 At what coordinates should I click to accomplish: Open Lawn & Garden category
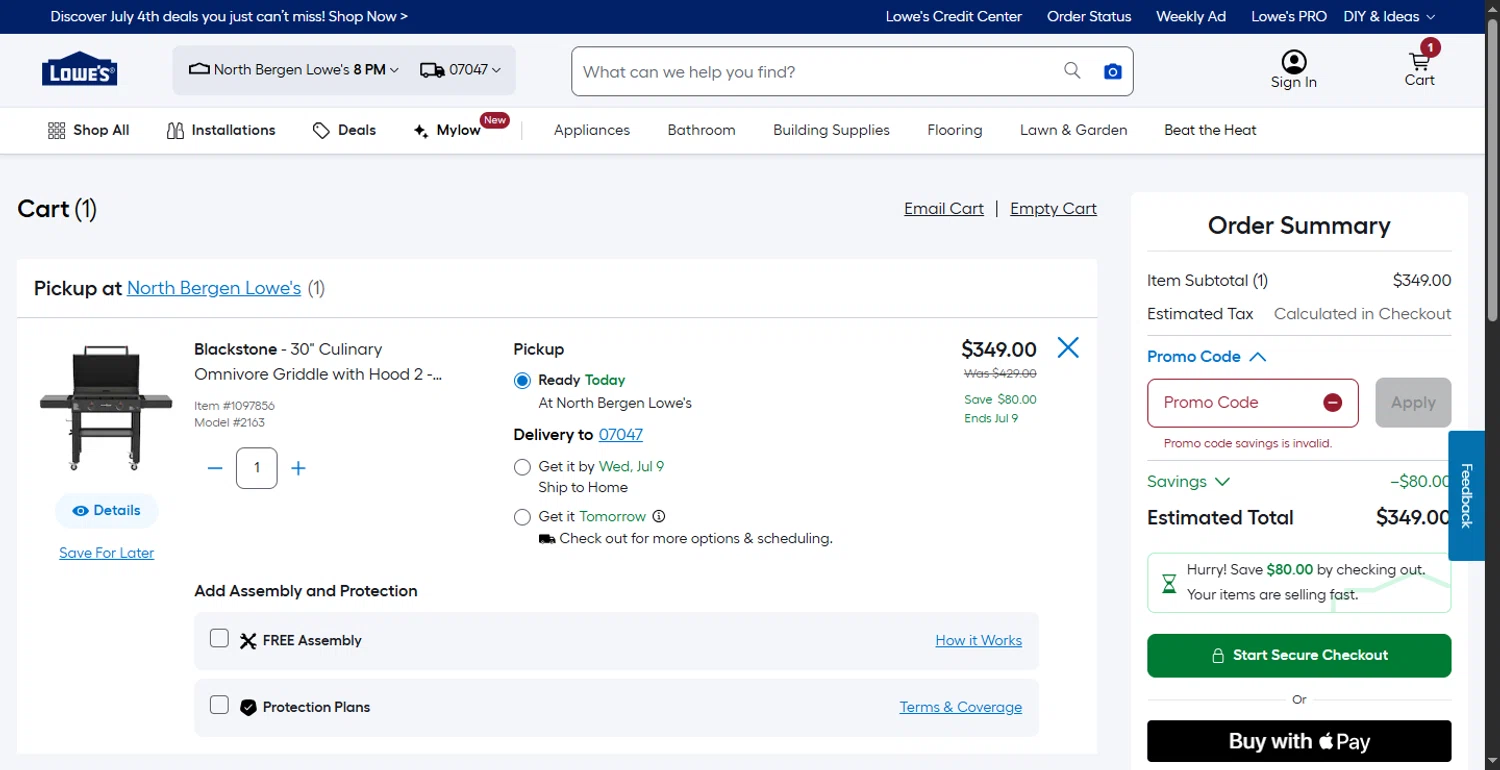click(x=1073, y=130)
